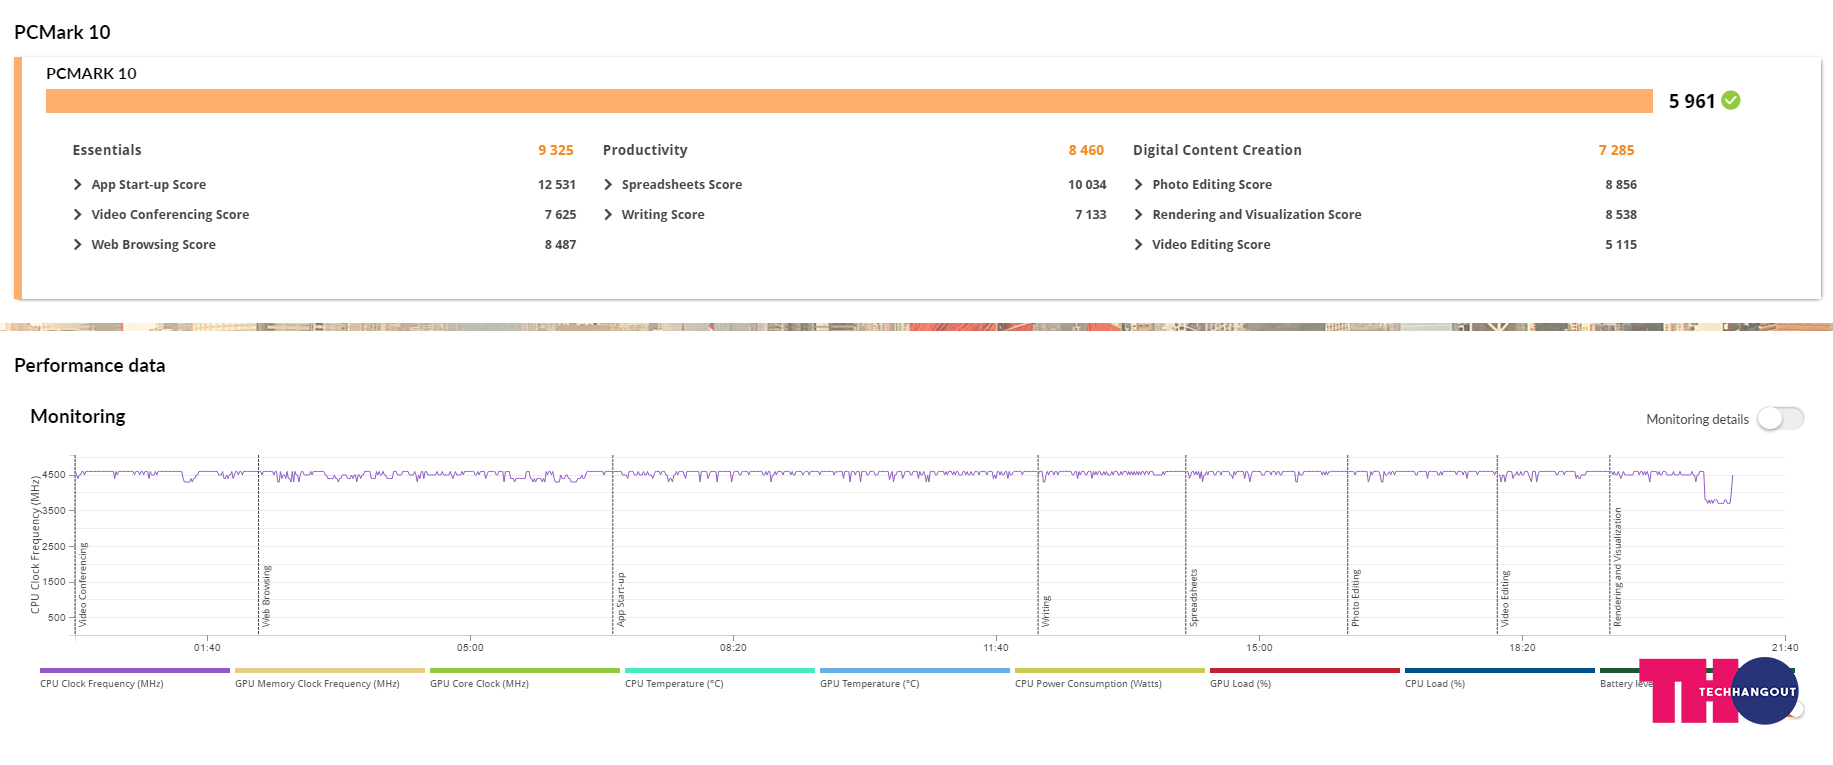Click the orange PCMark 10 score bar
The width and height of the screenshot is (1833, 765).
(849, 101)
